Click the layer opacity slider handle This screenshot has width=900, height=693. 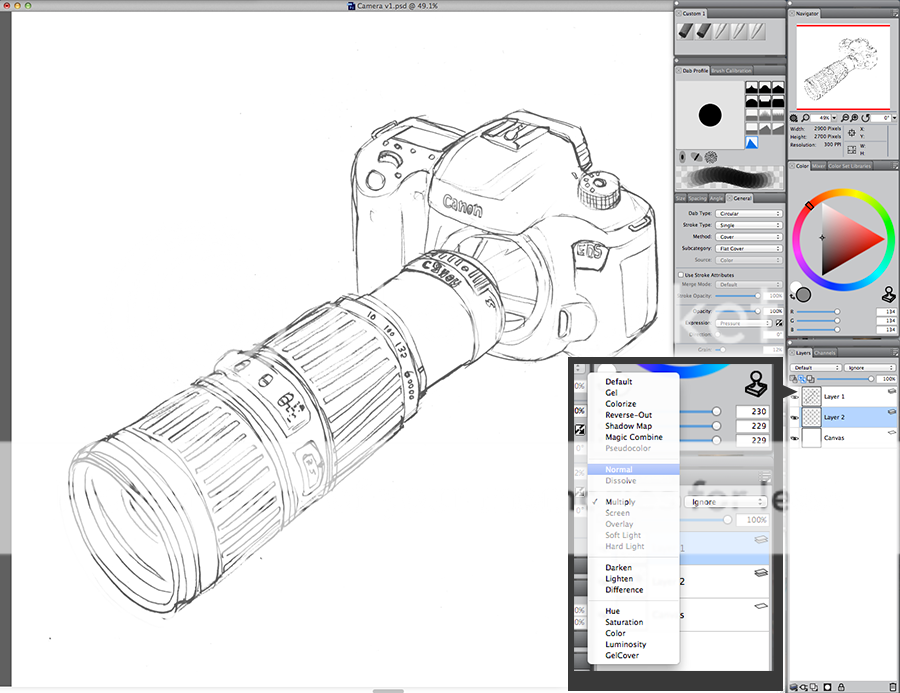869,379
